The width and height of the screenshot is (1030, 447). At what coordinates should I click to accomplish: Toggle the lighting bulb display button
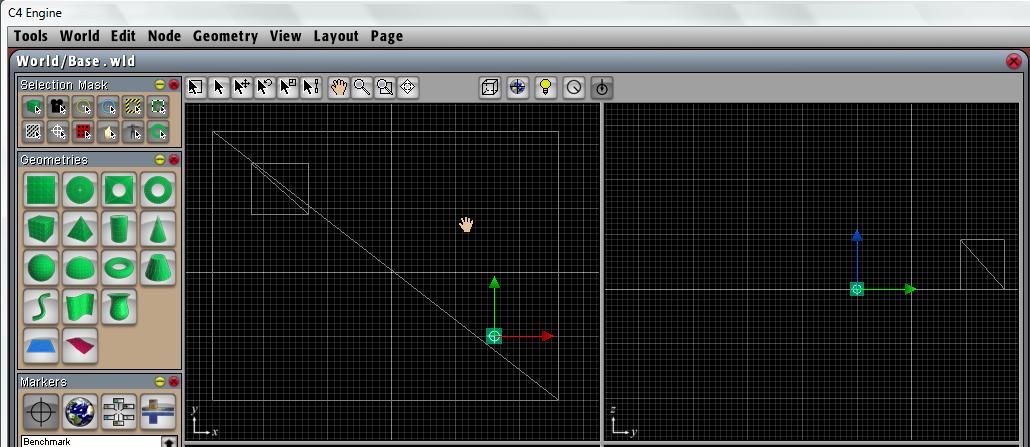pos(545,87)
